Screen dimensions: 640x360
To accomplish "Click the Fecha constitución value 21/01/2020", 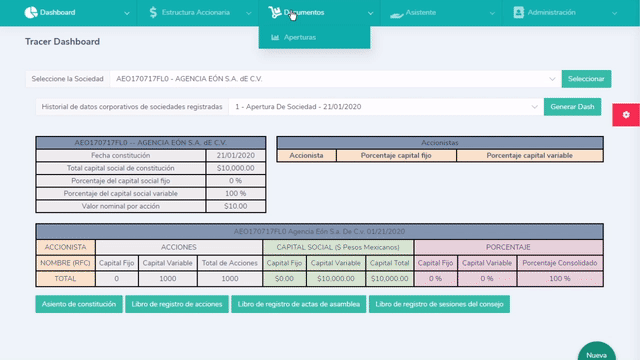I will click(x=236, y=156).
